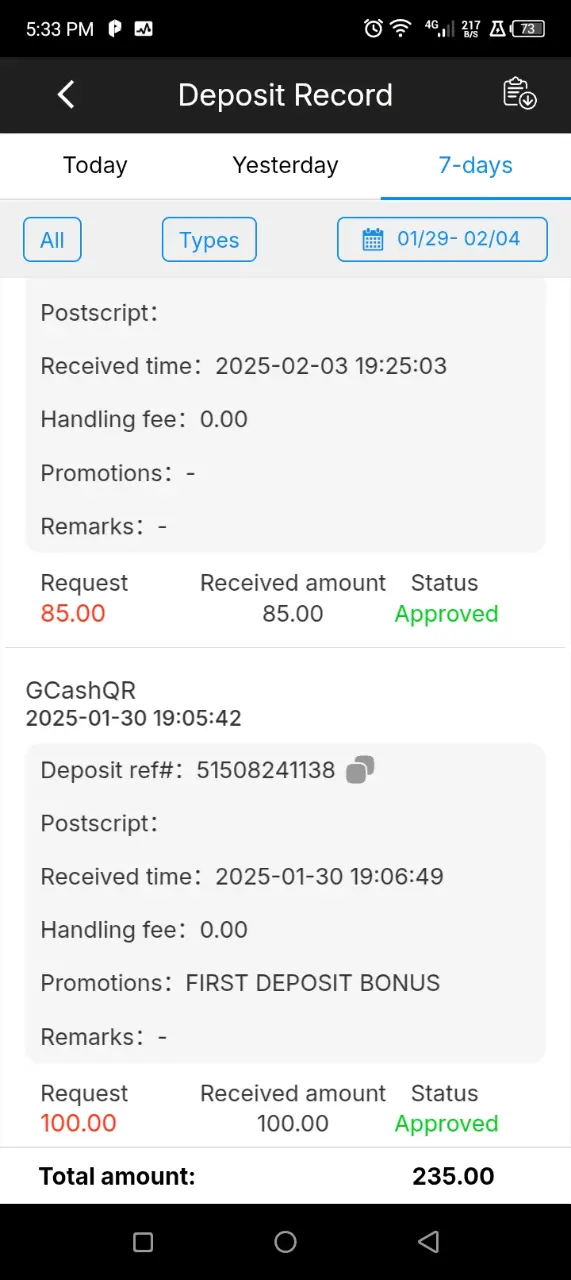Open the export record clipboard icon
571x1280 pixels.
click(519, 93)
